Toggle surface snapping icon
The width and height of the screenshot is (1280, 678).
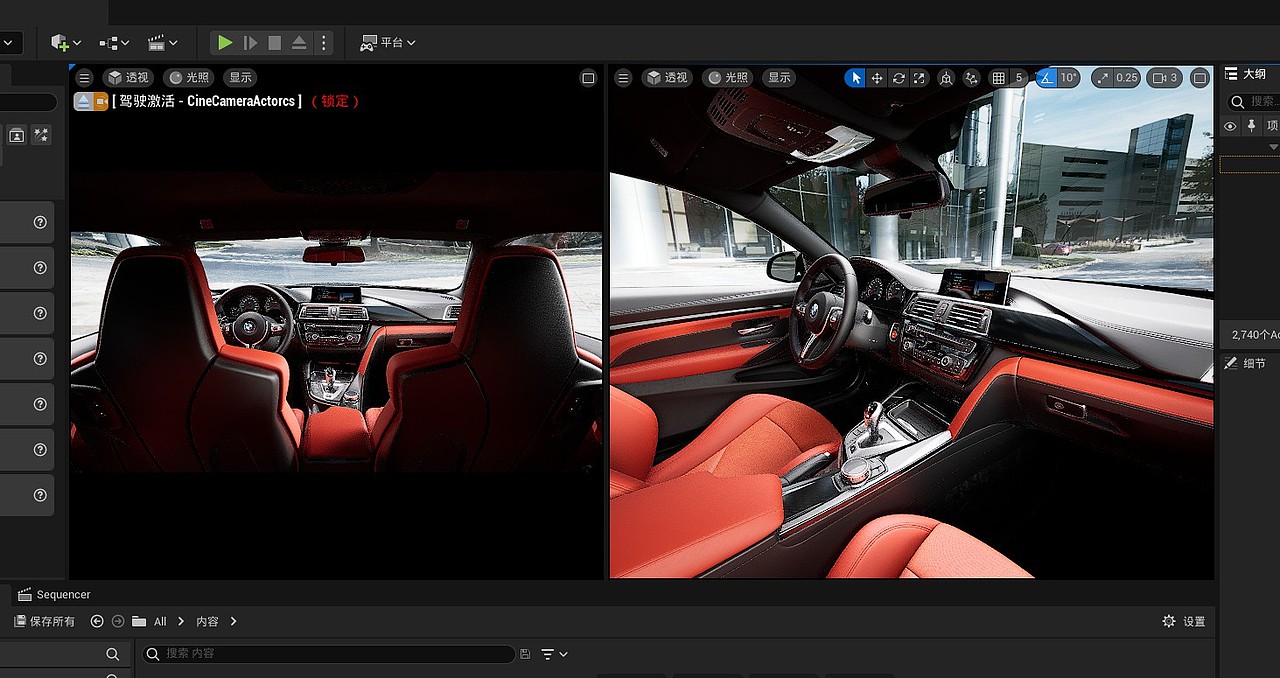(x=971, y=78)
